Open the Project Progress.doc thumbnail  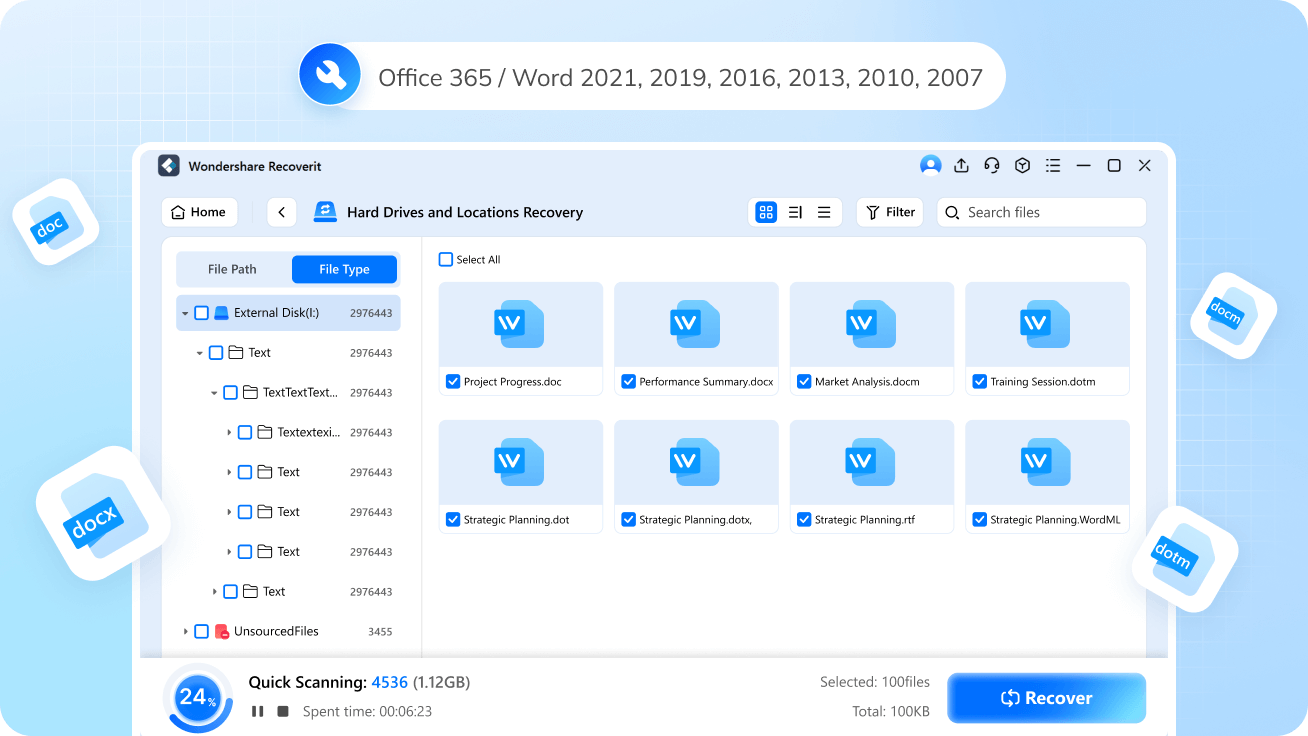[x=521, y=324]
